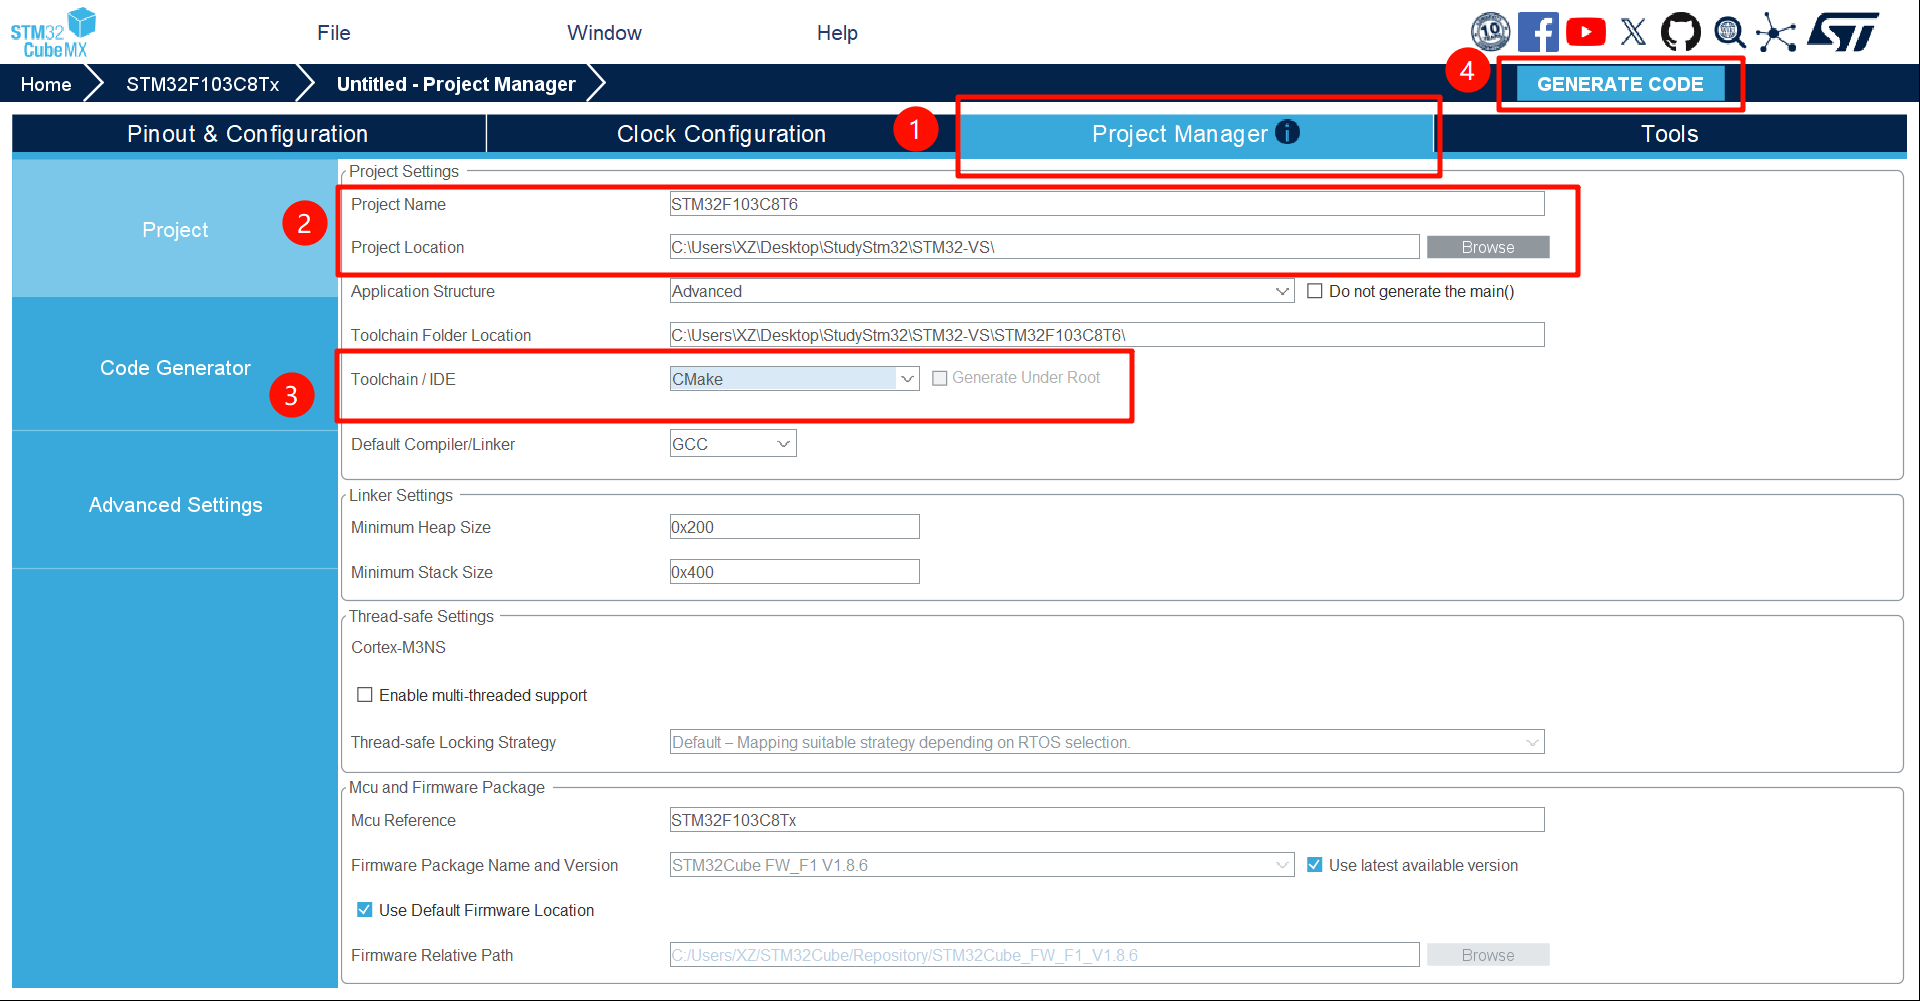This screenshot has height=1001, width=1920.
Task: Click the Minimum Heap Size field
Action: [x=794, y=527]
